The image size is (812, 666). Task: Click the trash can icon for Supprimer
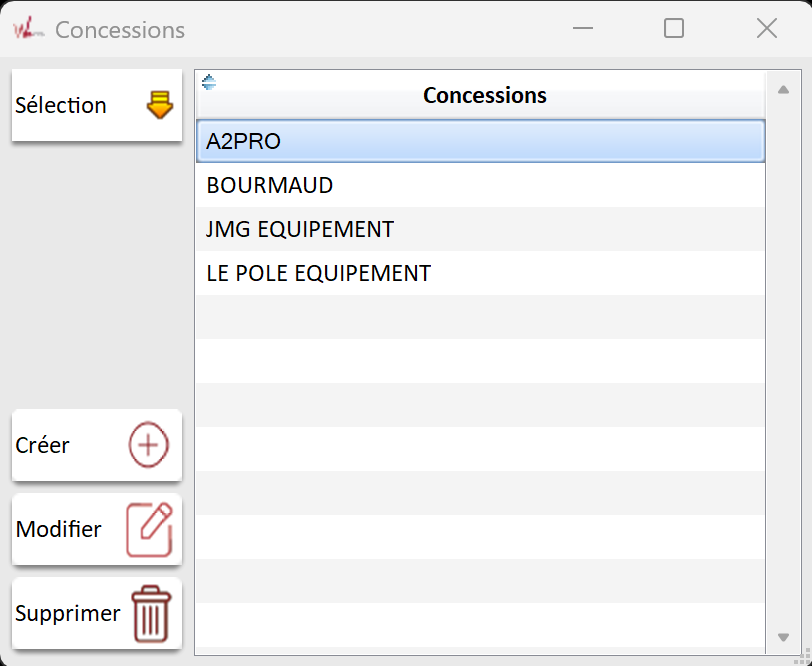click(151, 614)
